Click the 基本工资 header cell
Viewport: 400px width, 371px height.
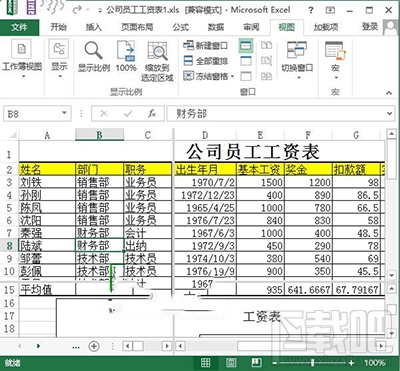pos(260,170)
